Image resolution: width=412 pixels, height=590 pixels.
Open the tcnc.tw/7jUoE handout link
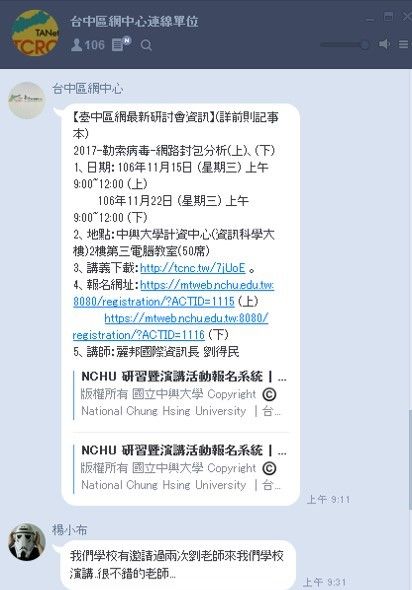[x=192, y=268]
